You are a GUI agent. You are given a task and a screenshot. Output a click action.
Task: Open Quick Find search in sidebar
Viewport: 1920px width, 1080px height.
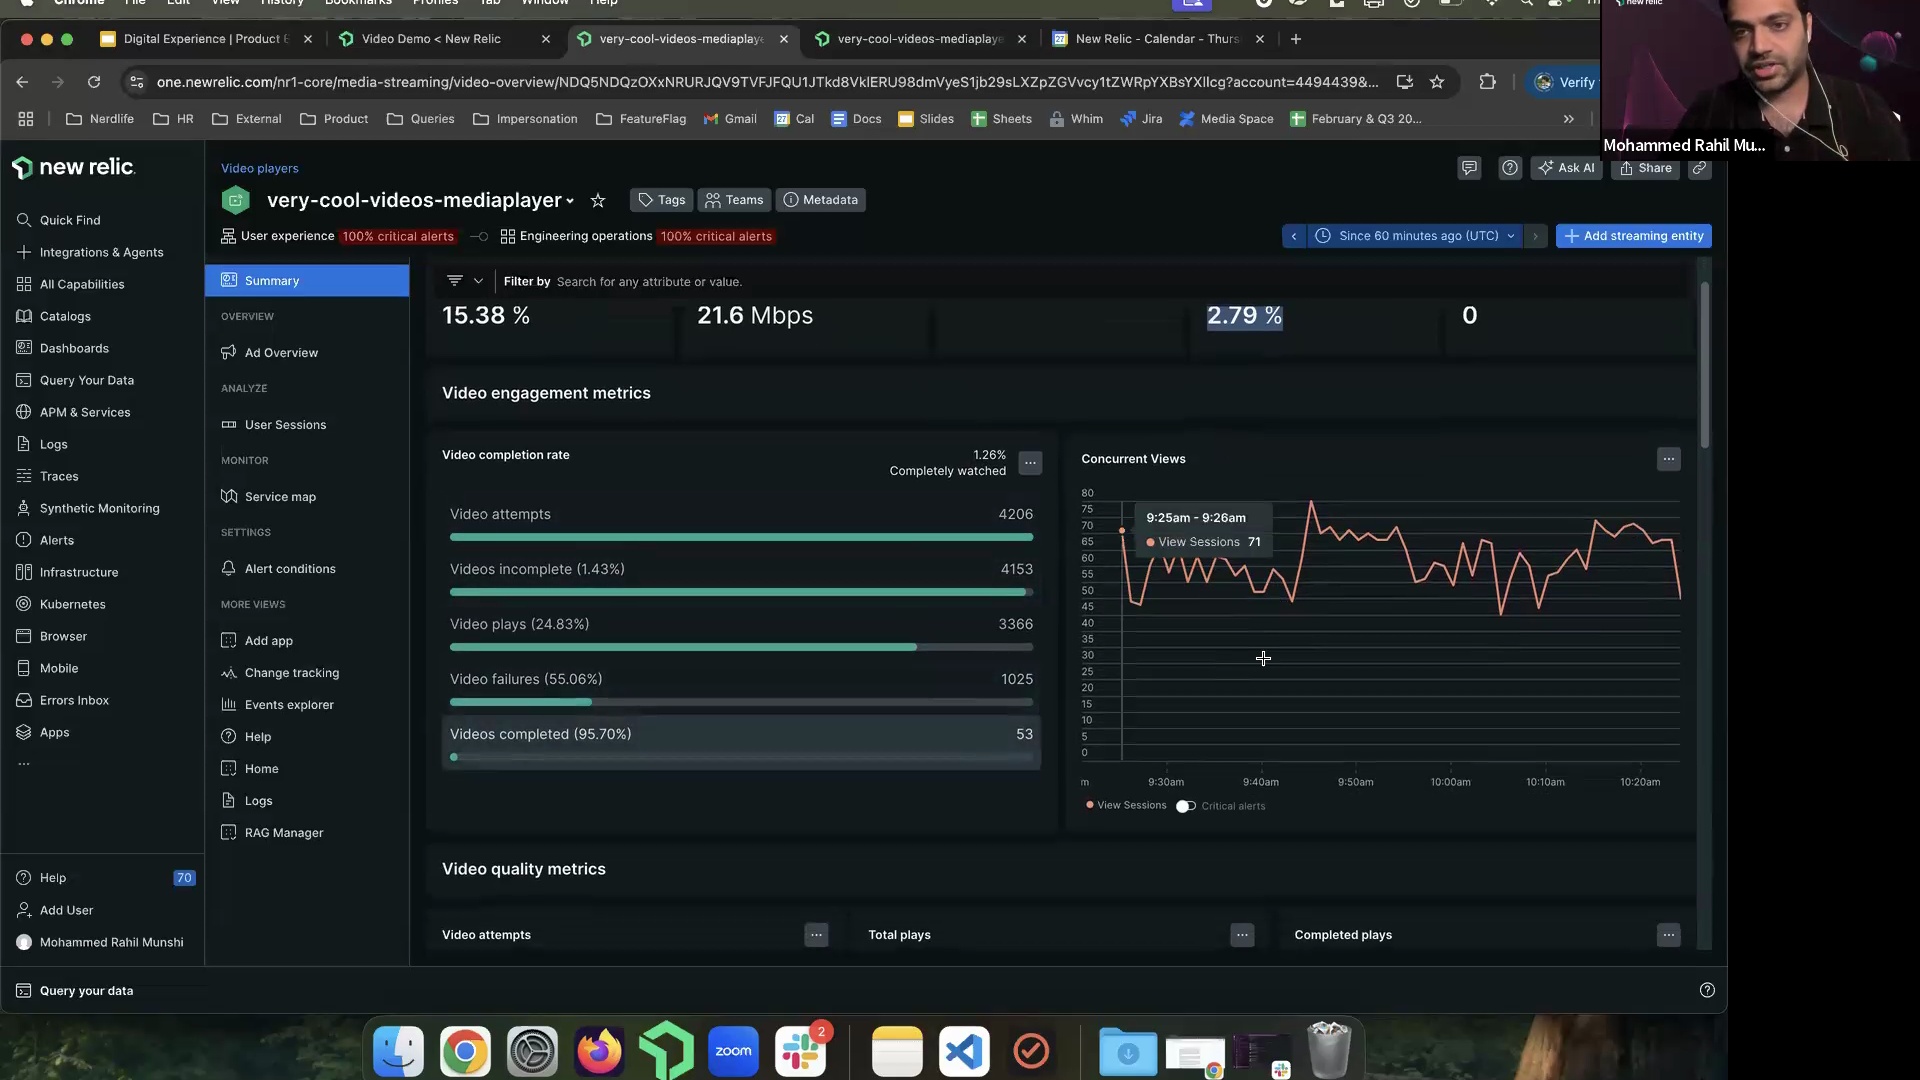coord(70,220)
